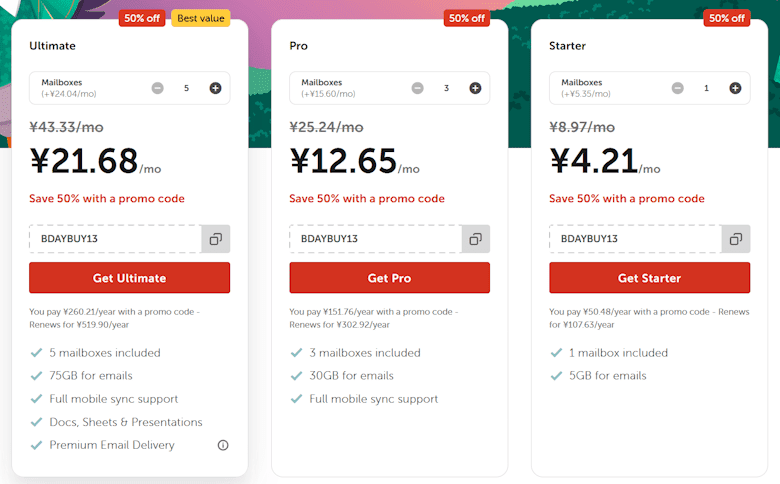
Task: Open Premium Email Delivery info icon
Action: [x=223, y=445]
